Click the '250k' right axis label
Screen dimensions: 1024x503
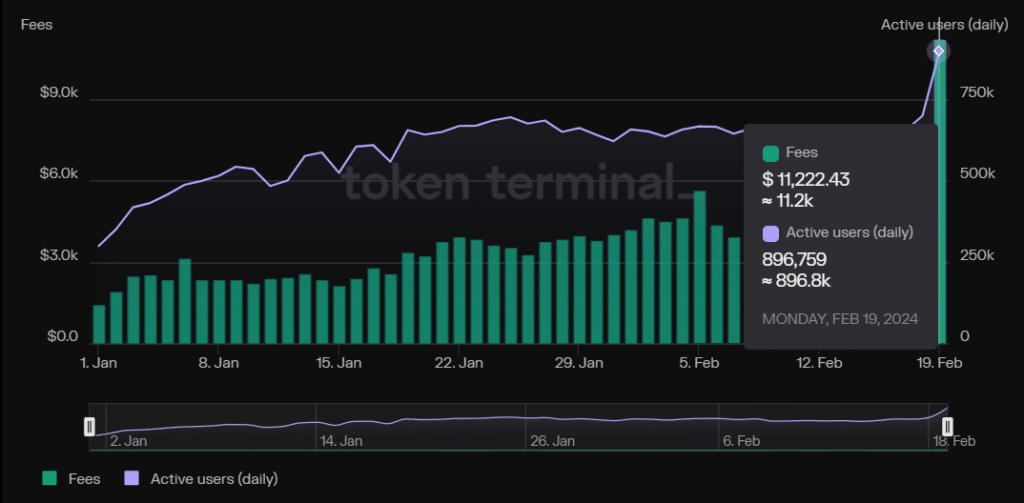977,255
